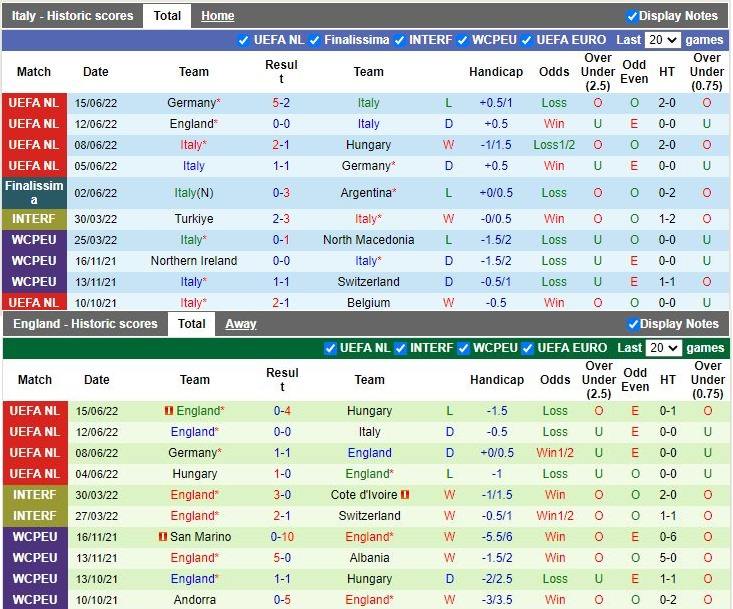Open the Last games dropdown for Italy
The image size is (733, 609).
pyautogui.click(x=662, y=40)
